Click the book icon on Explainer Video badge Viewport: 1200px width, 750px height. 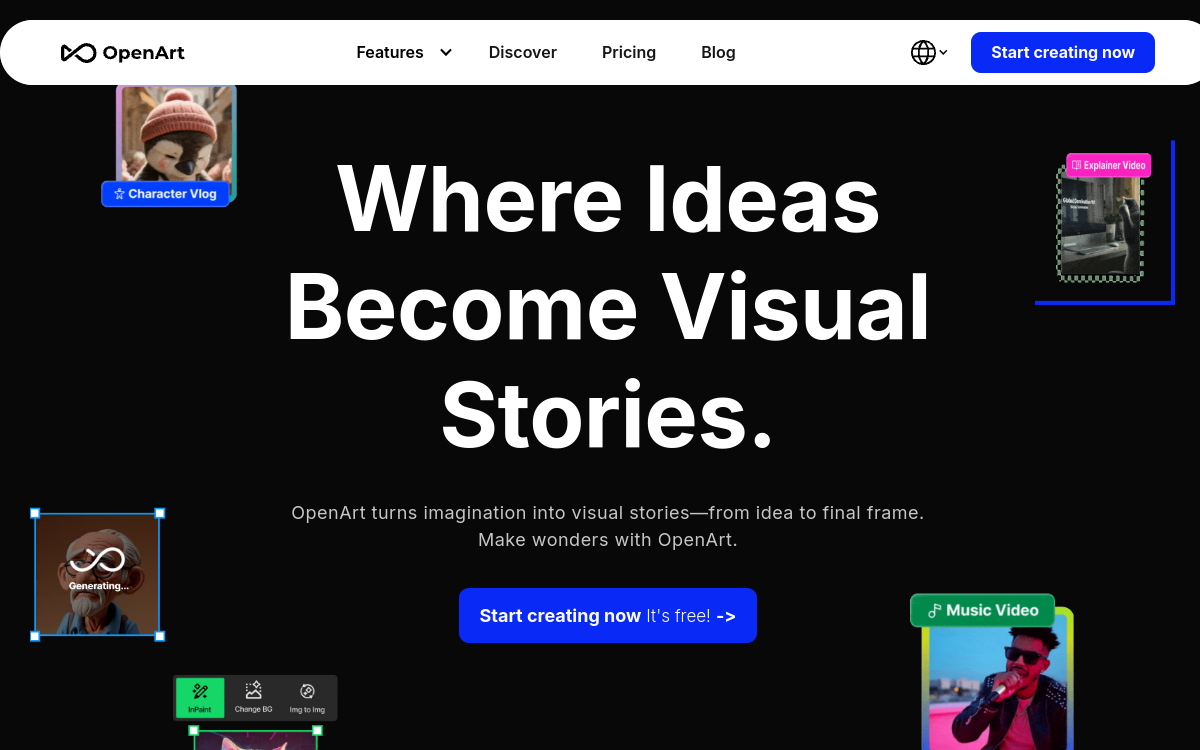coord(1075,165)
